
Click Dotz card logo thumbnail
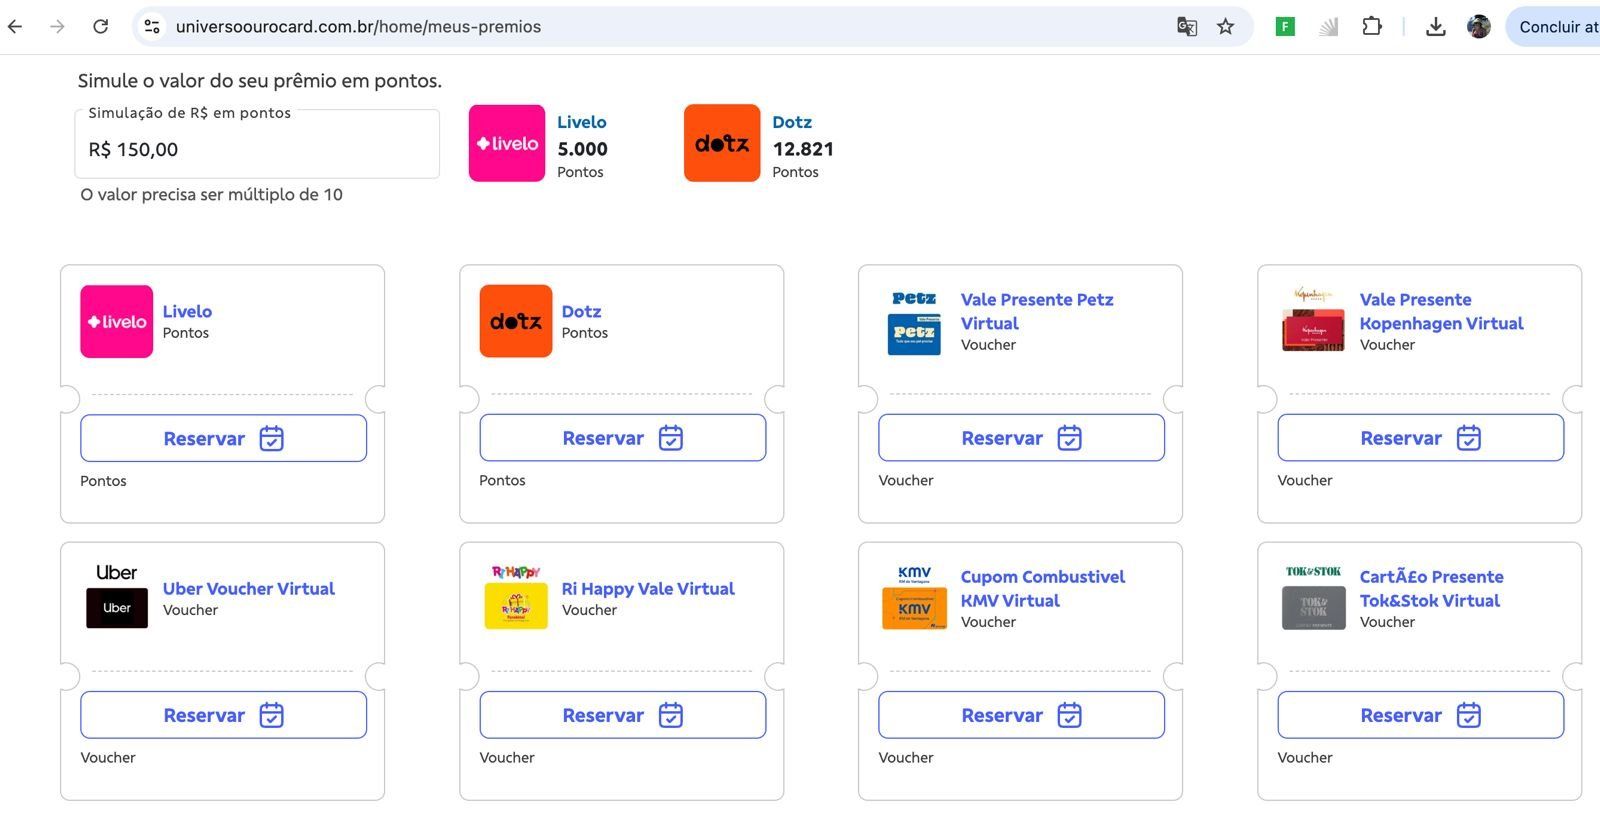(516, 321)
